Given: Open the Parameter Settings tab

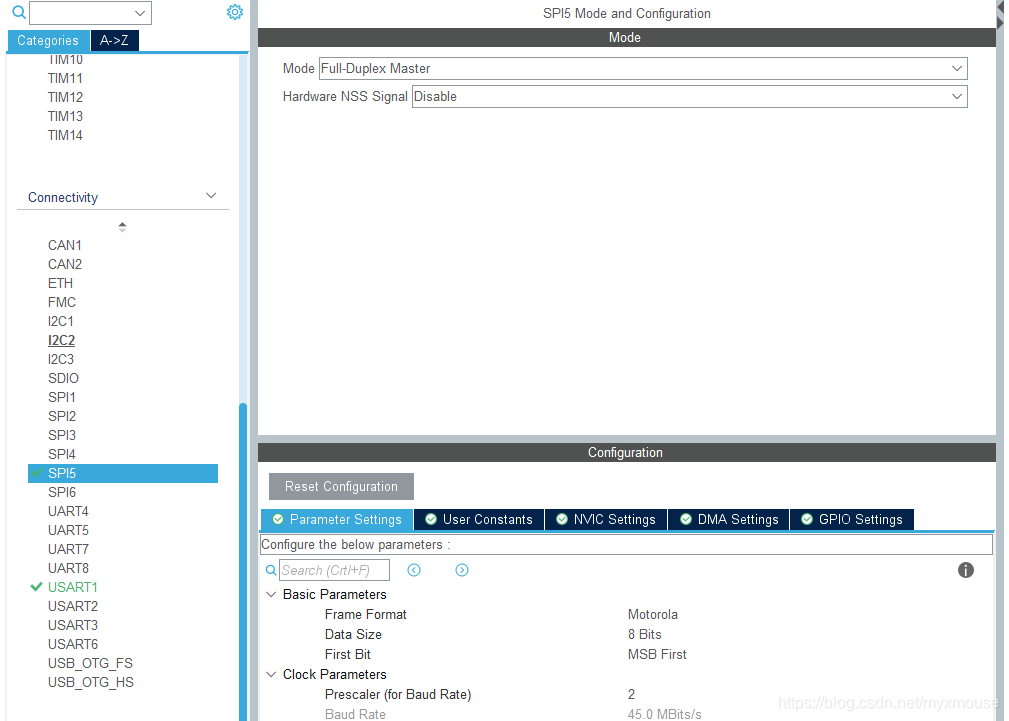Looking at the screenshot, I should 337,520.
